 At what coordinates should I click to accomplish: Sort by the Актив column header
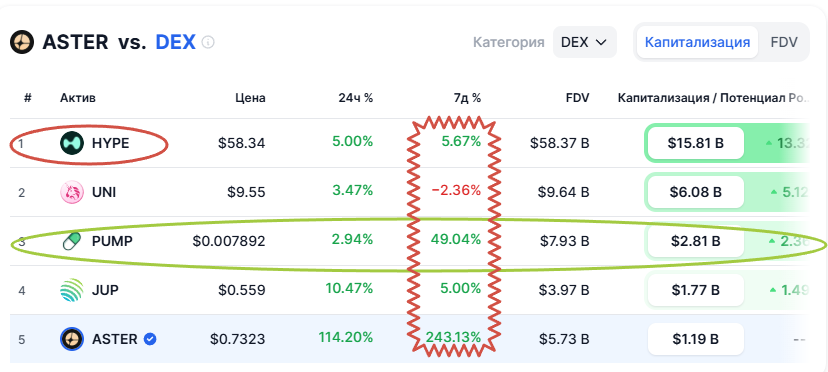click(78, 98)
